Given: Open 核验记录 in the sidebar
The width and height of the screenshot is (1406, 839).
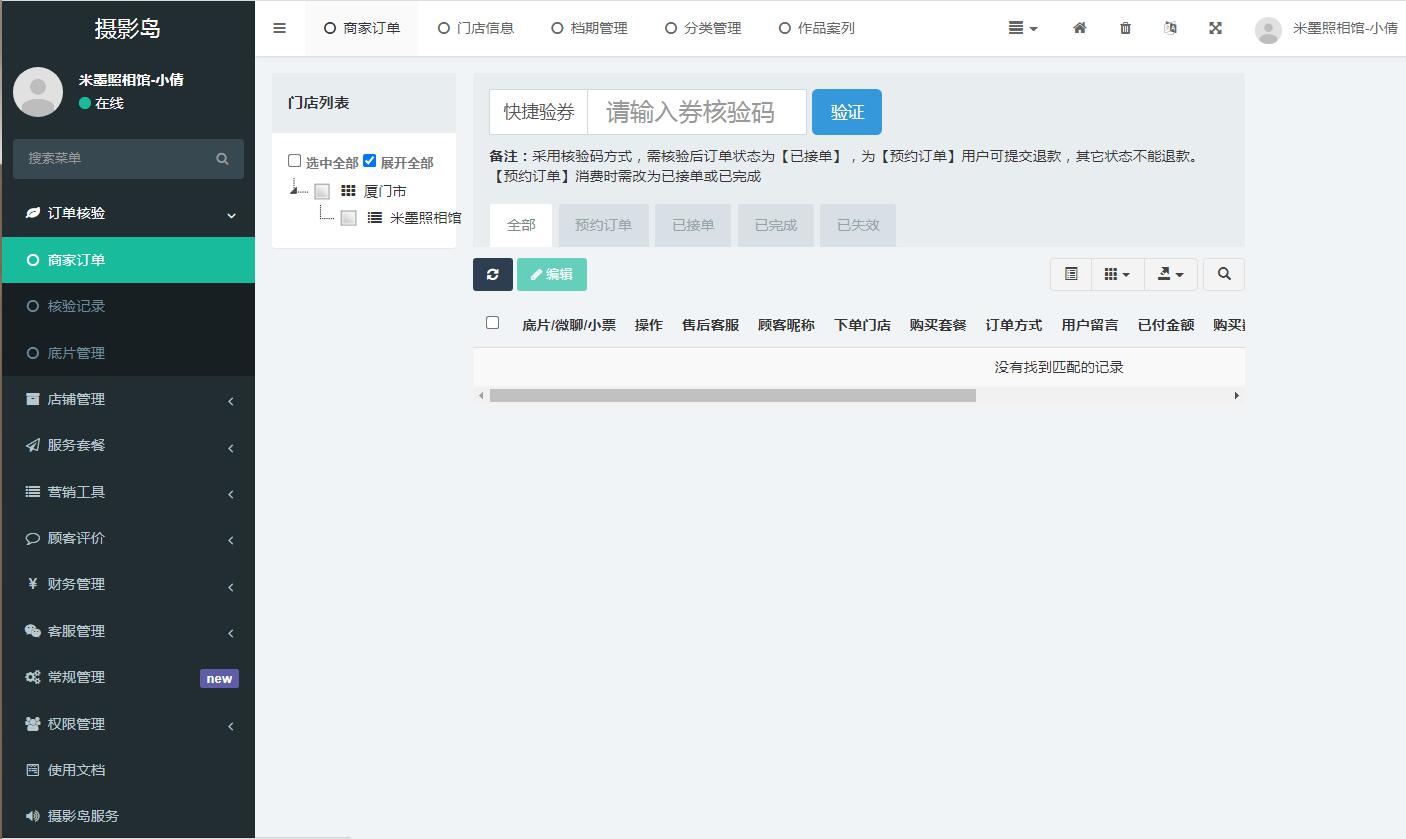Looking at the screenshot, I should (x=76, y=306).
